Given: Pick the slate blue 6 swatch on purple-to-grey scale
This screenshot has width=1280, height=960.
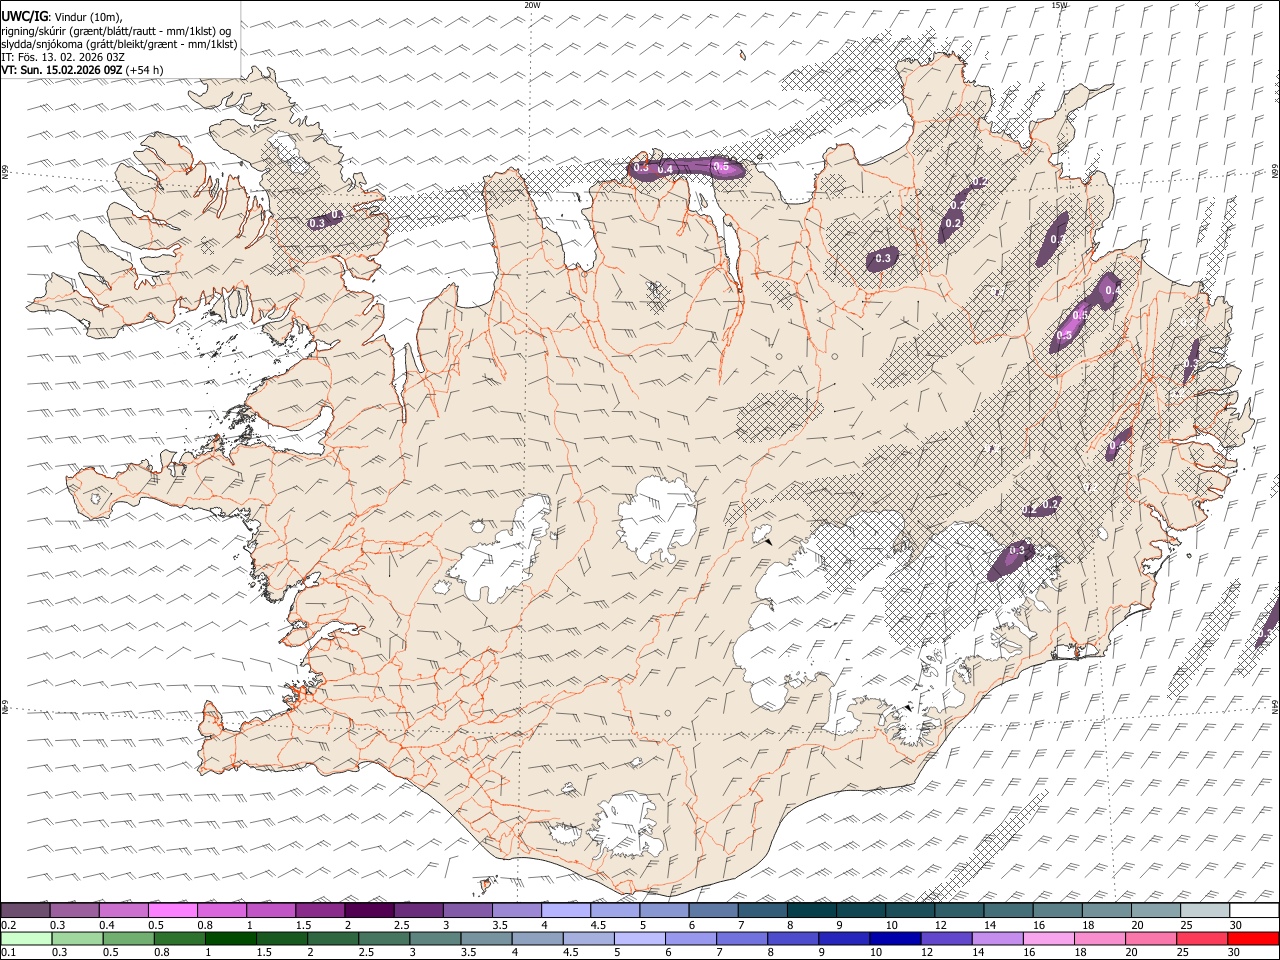Looking at the screenshot, I should click(x=713, y=910).
